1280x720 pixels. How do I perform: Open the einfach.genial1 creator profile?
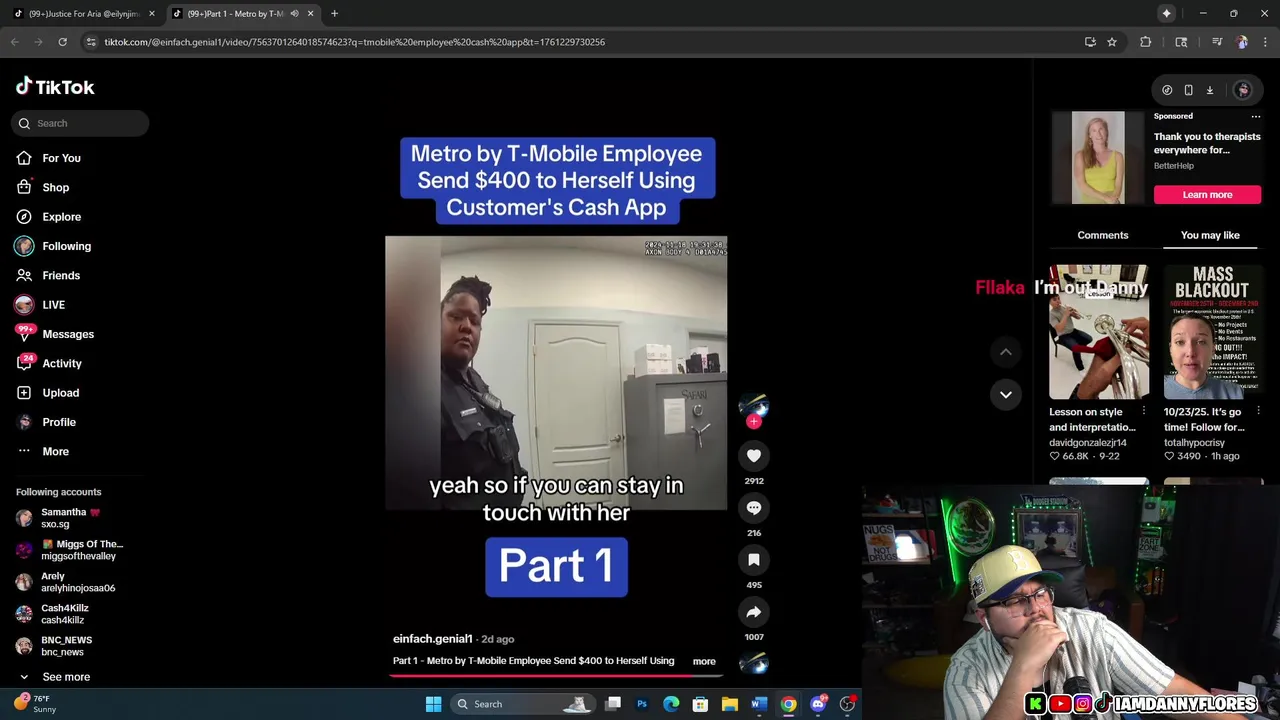tap(432, 639)
